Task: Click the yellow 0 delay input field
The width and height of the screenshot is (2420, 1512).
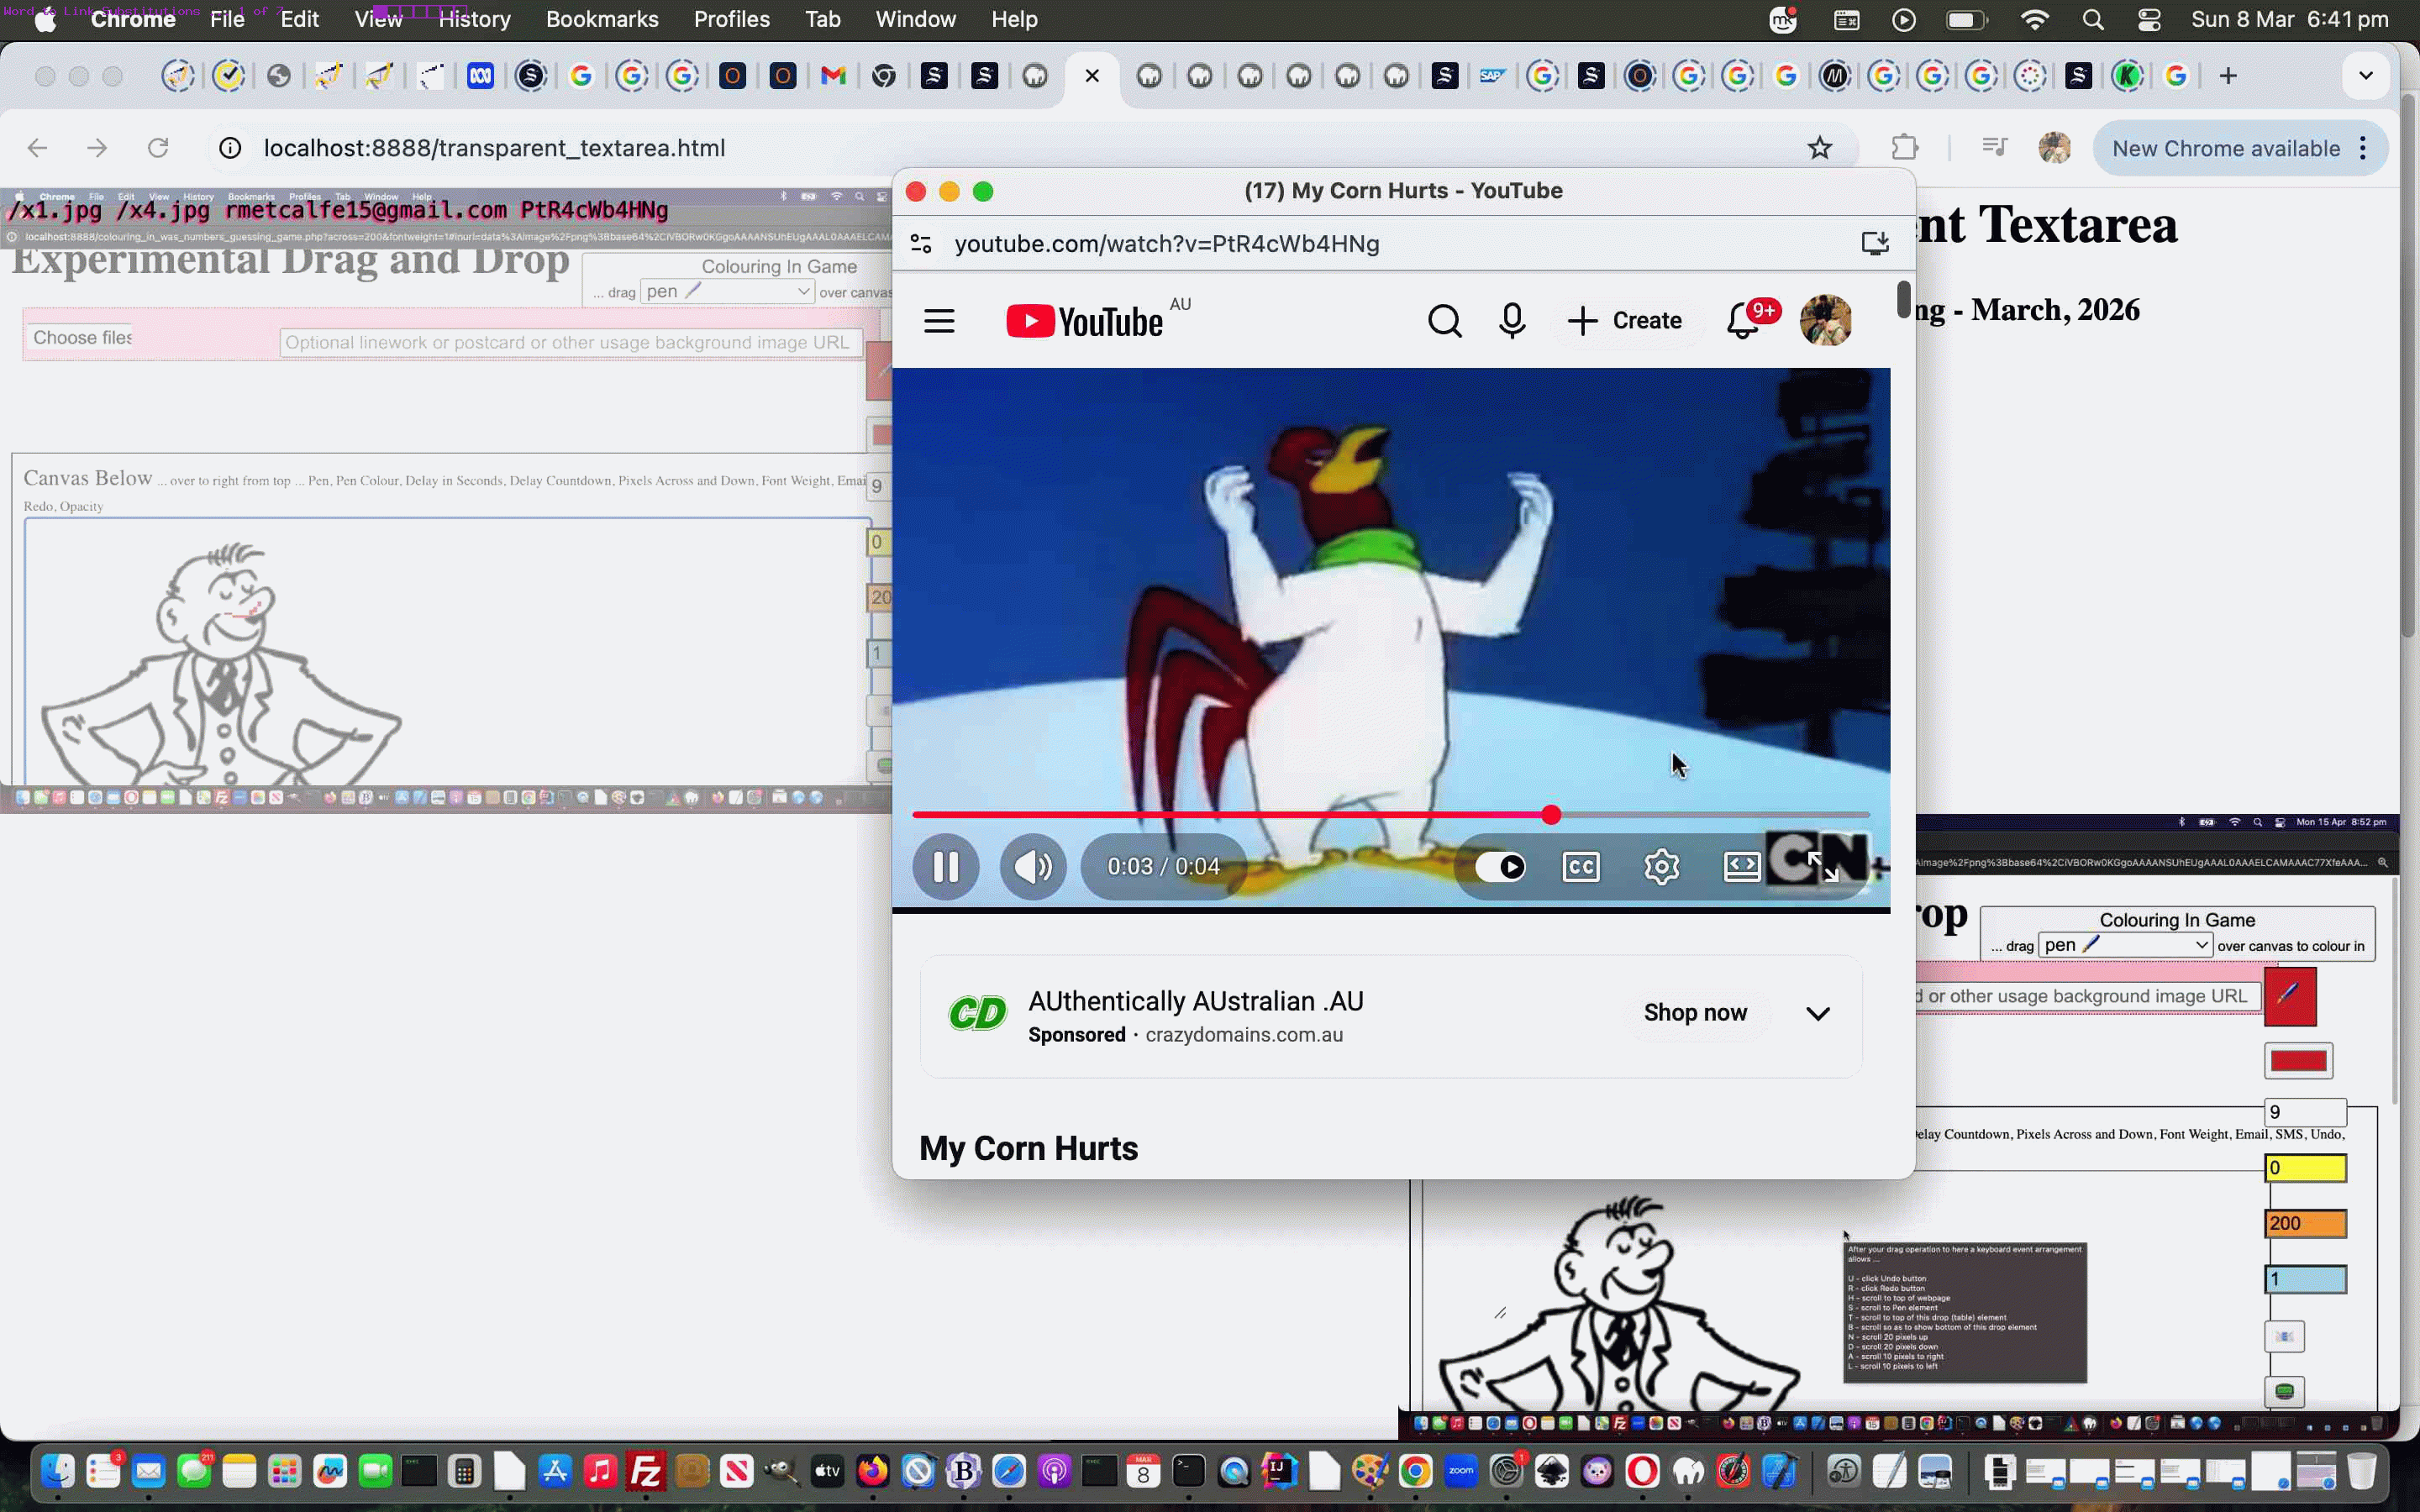Action: 2304,1168
